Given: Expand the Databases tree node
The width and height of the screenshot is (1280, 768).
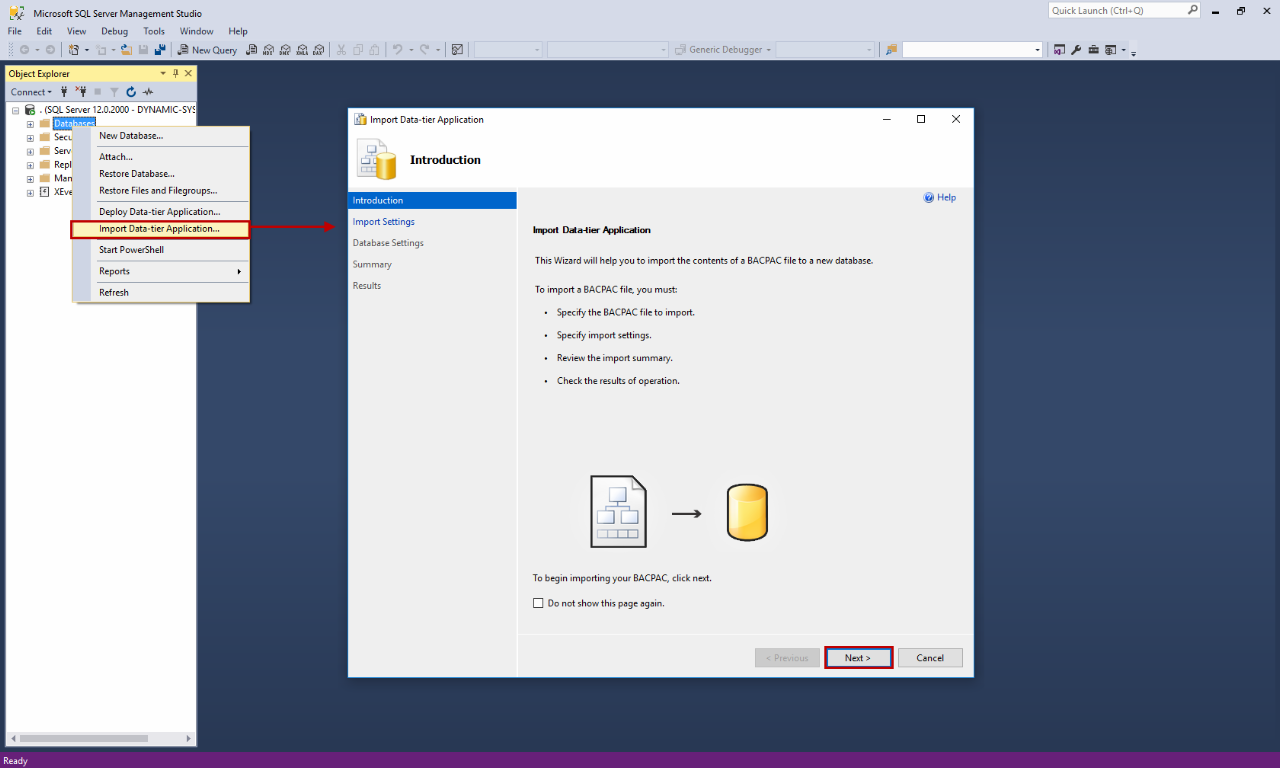Looking at the screenshot, I should pyautogui.click(x=30, y=124).
